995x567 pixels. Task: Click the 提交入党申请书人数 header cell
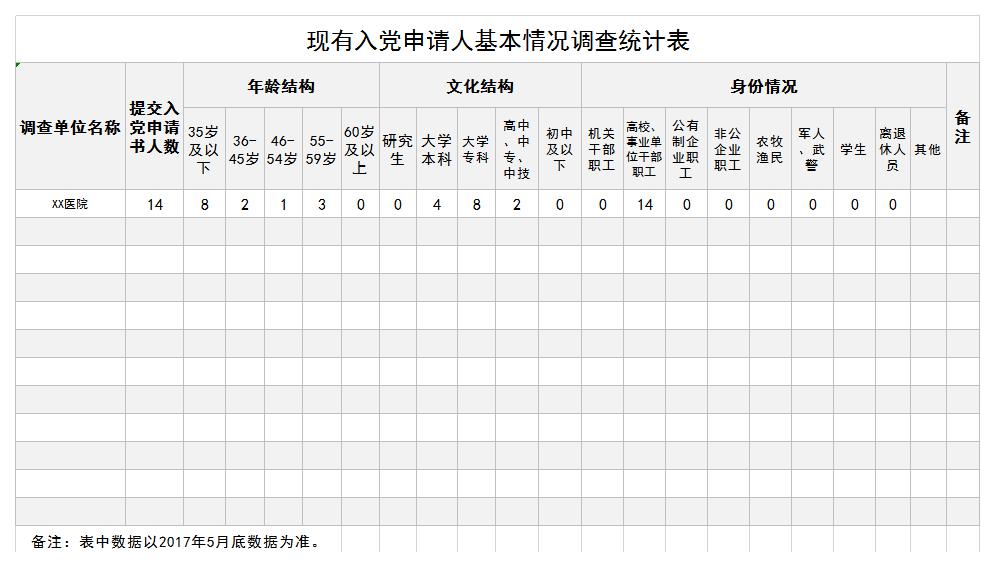154,127
